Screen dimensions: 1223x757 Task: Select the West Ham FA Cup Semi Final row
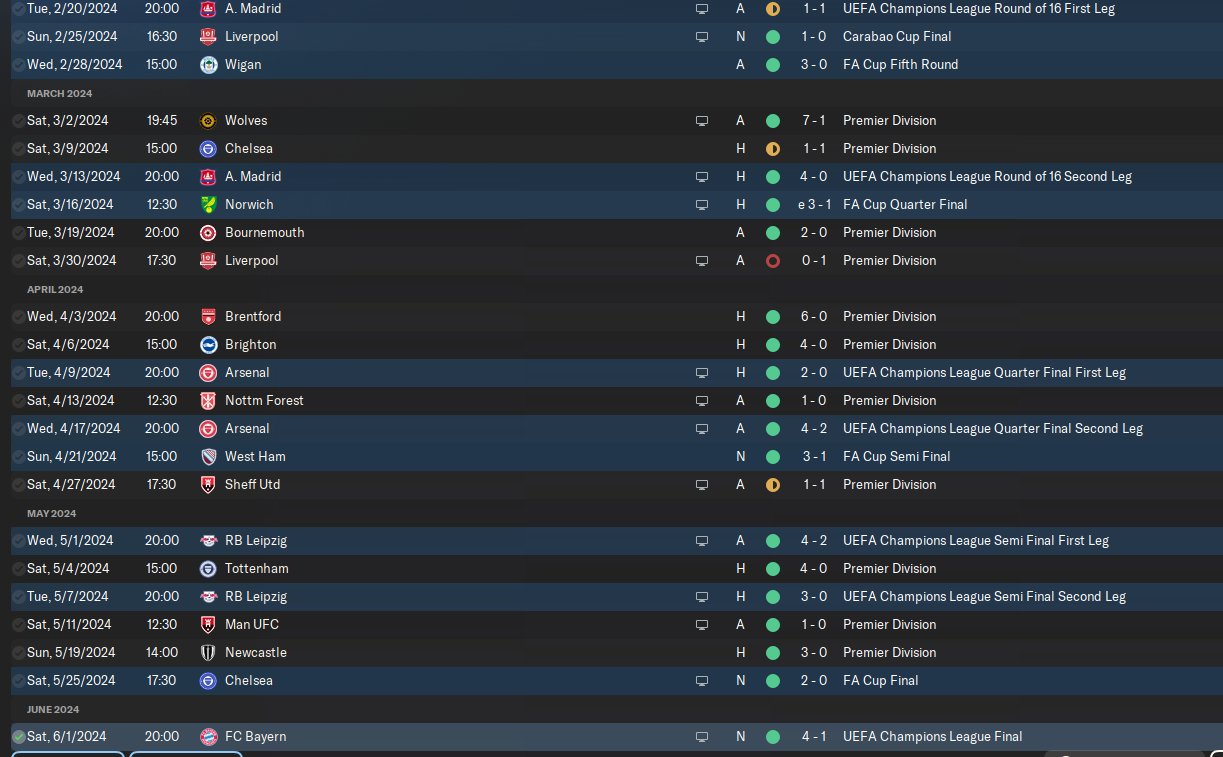coord(611,457)
